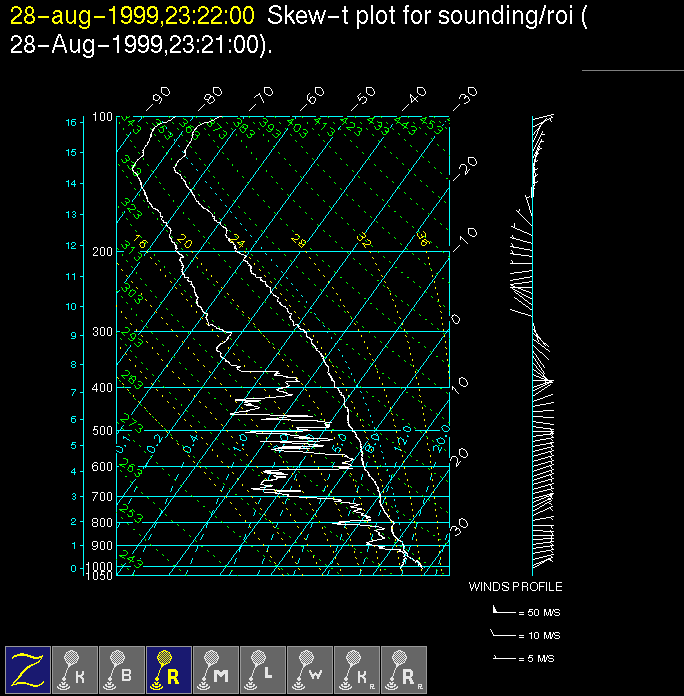Screen dimensions: 684x696
Task: Select the W sounding balloon icon
Action: 310,669
